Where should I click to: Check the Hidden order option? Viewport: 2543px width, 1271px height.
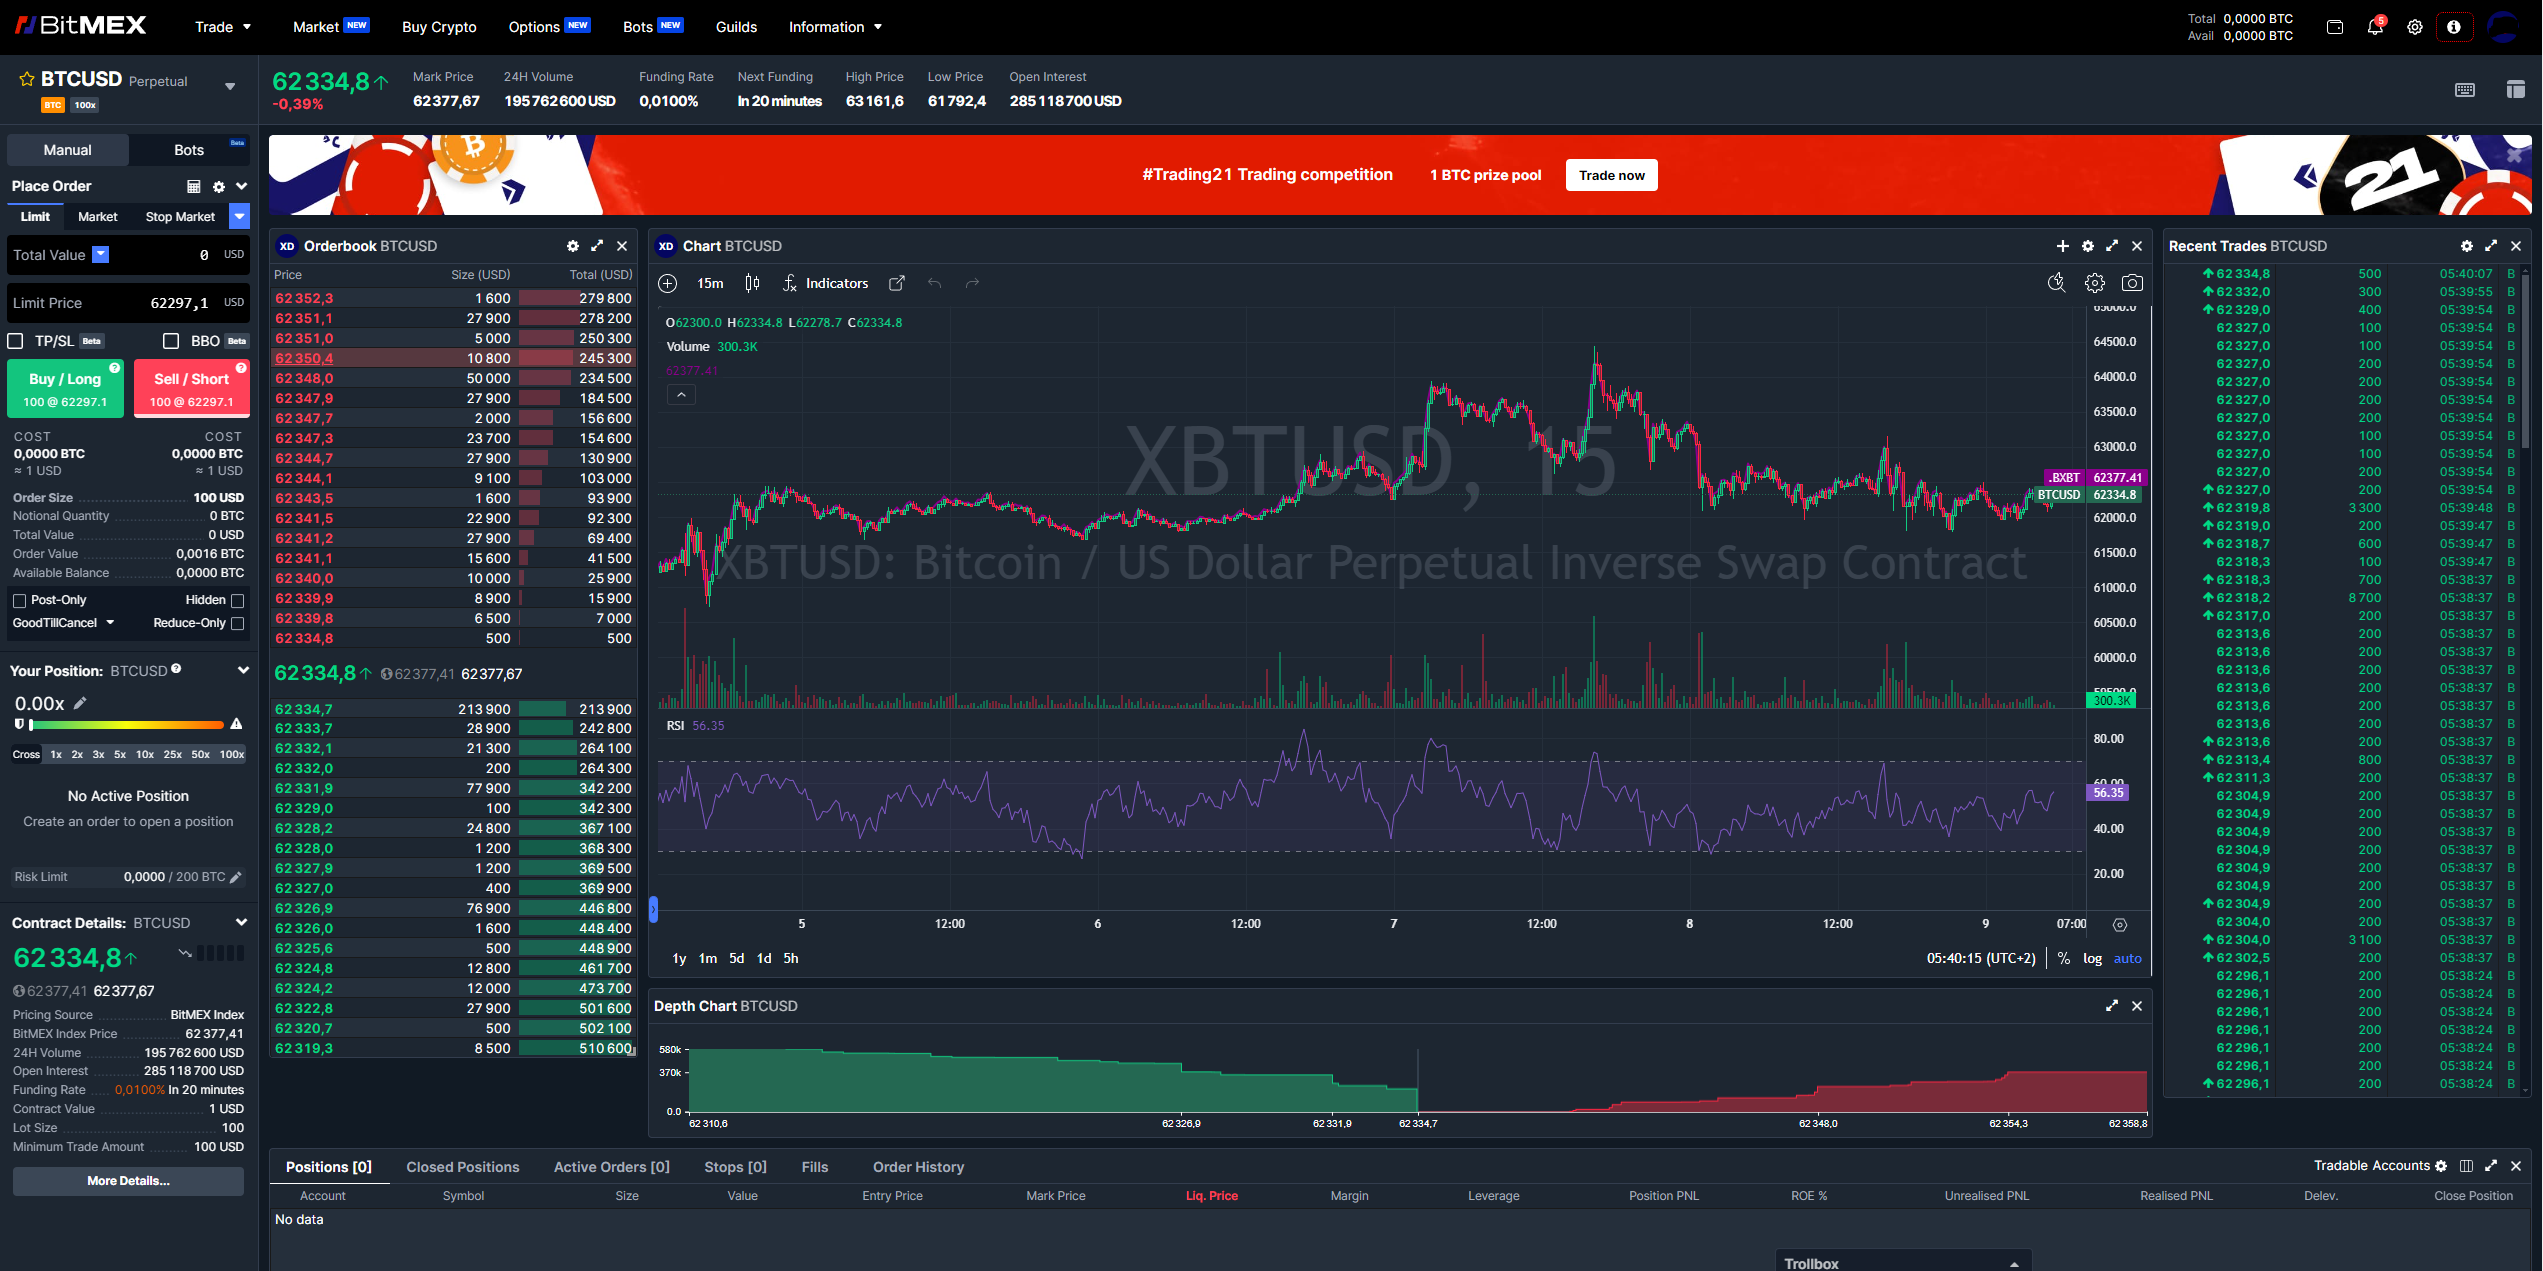[237, 600]
